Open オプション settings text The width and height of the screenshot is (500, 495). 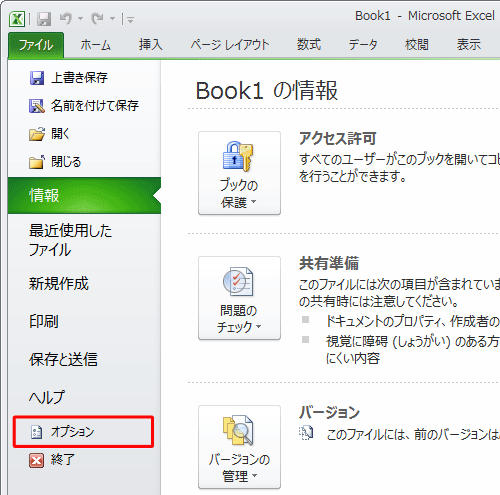click(72, 432)
